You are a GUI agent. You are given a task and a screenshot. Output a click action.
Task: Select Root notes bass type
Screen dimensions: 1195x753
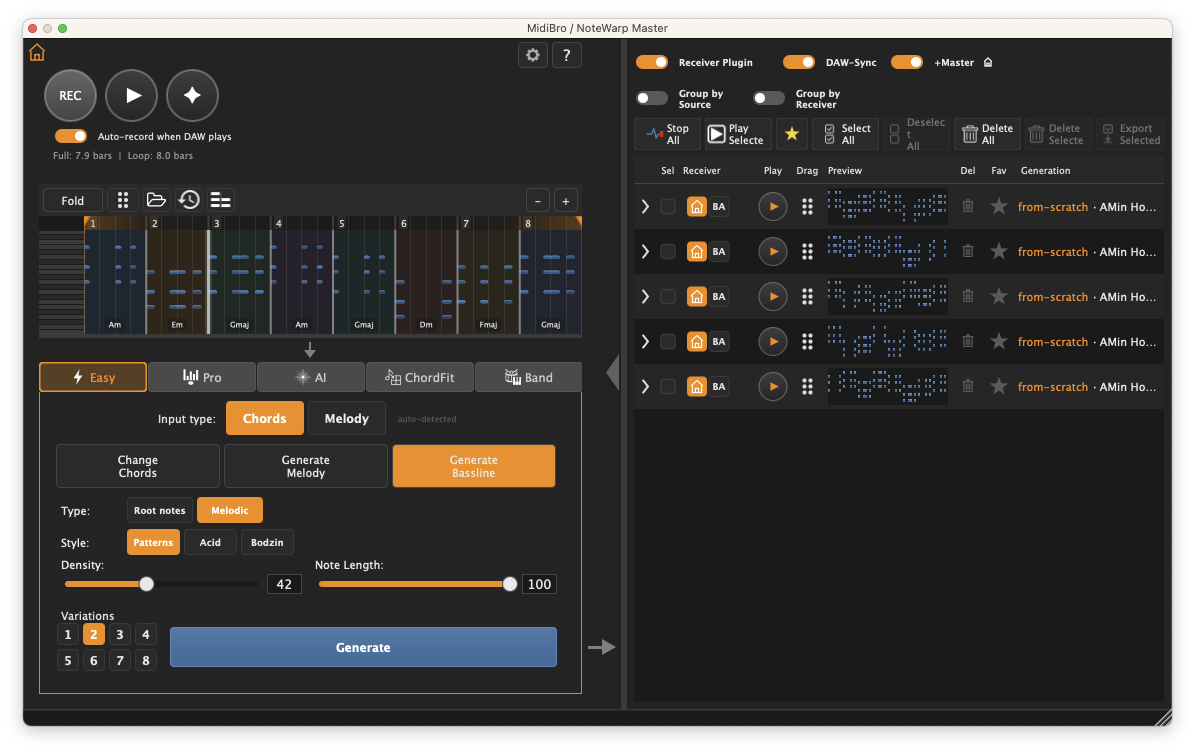(x=159, y=511)
